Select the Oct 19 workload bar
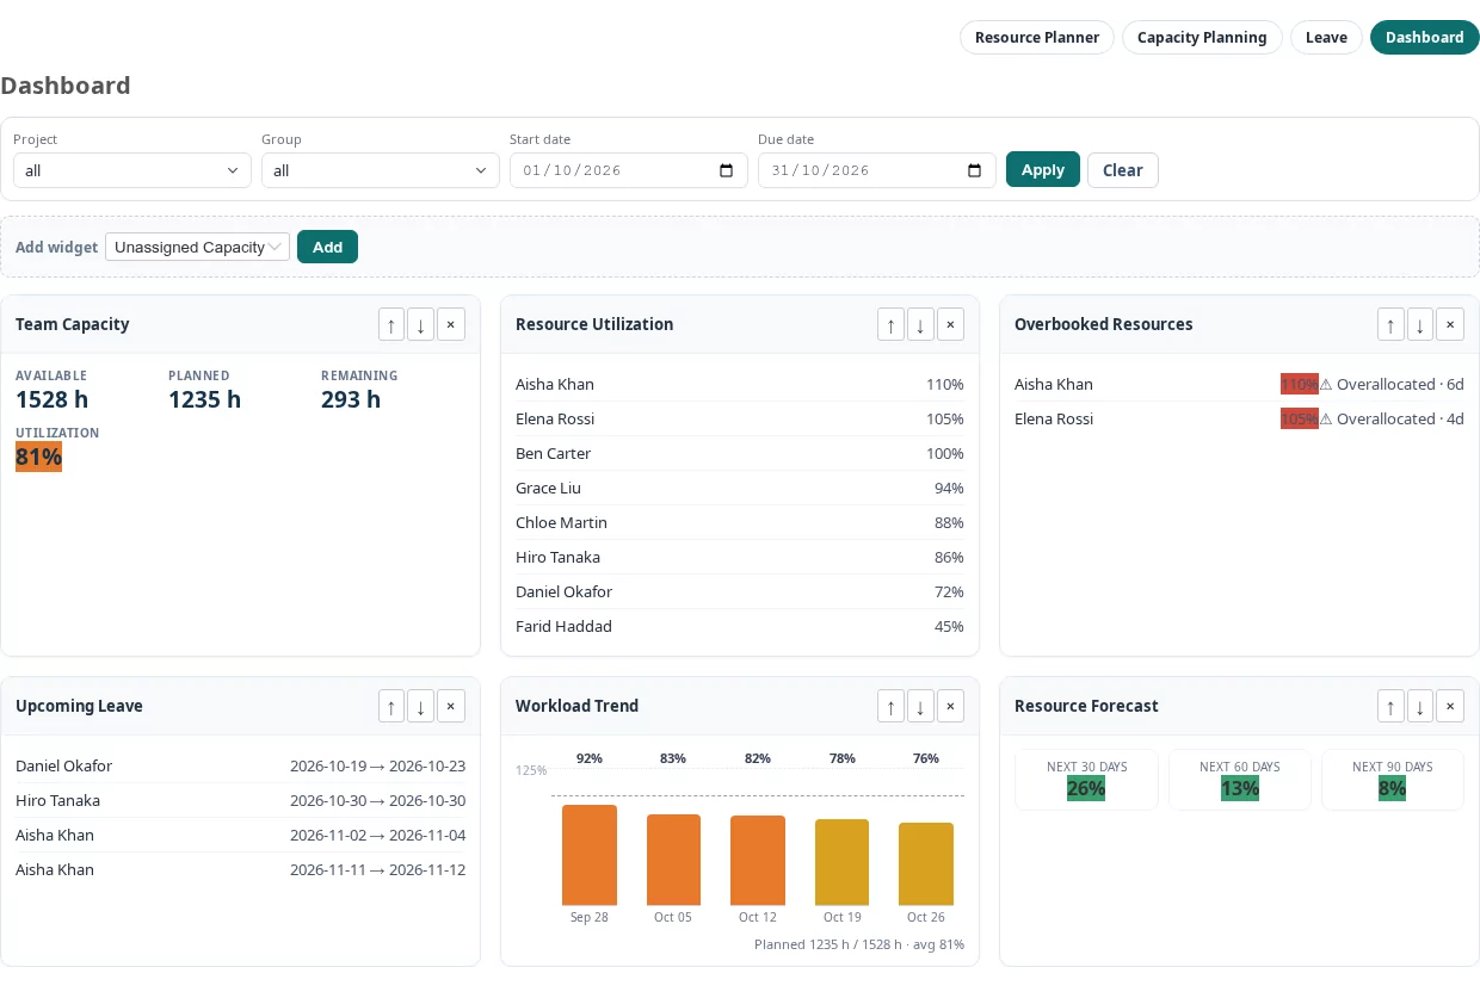This screenshot has height=987, width=1480. coord(842,862)
